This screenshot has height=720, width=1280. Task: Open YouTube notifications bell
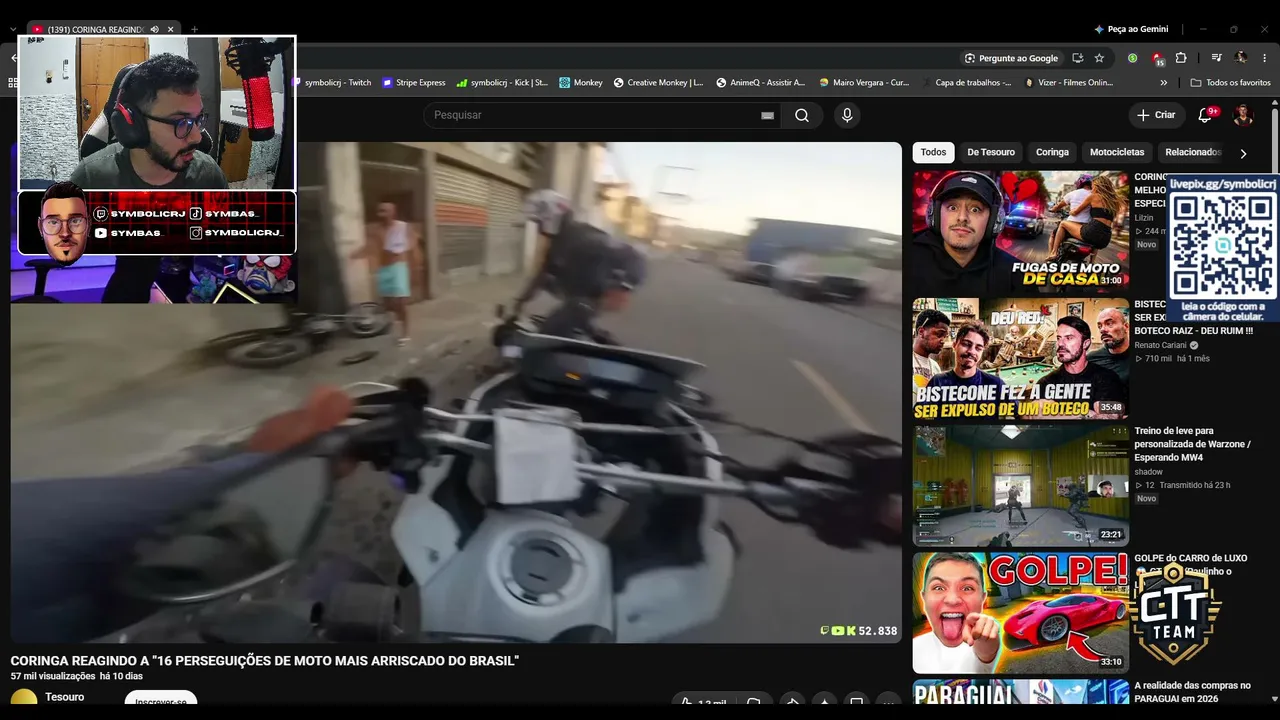tap(1206, 115)
